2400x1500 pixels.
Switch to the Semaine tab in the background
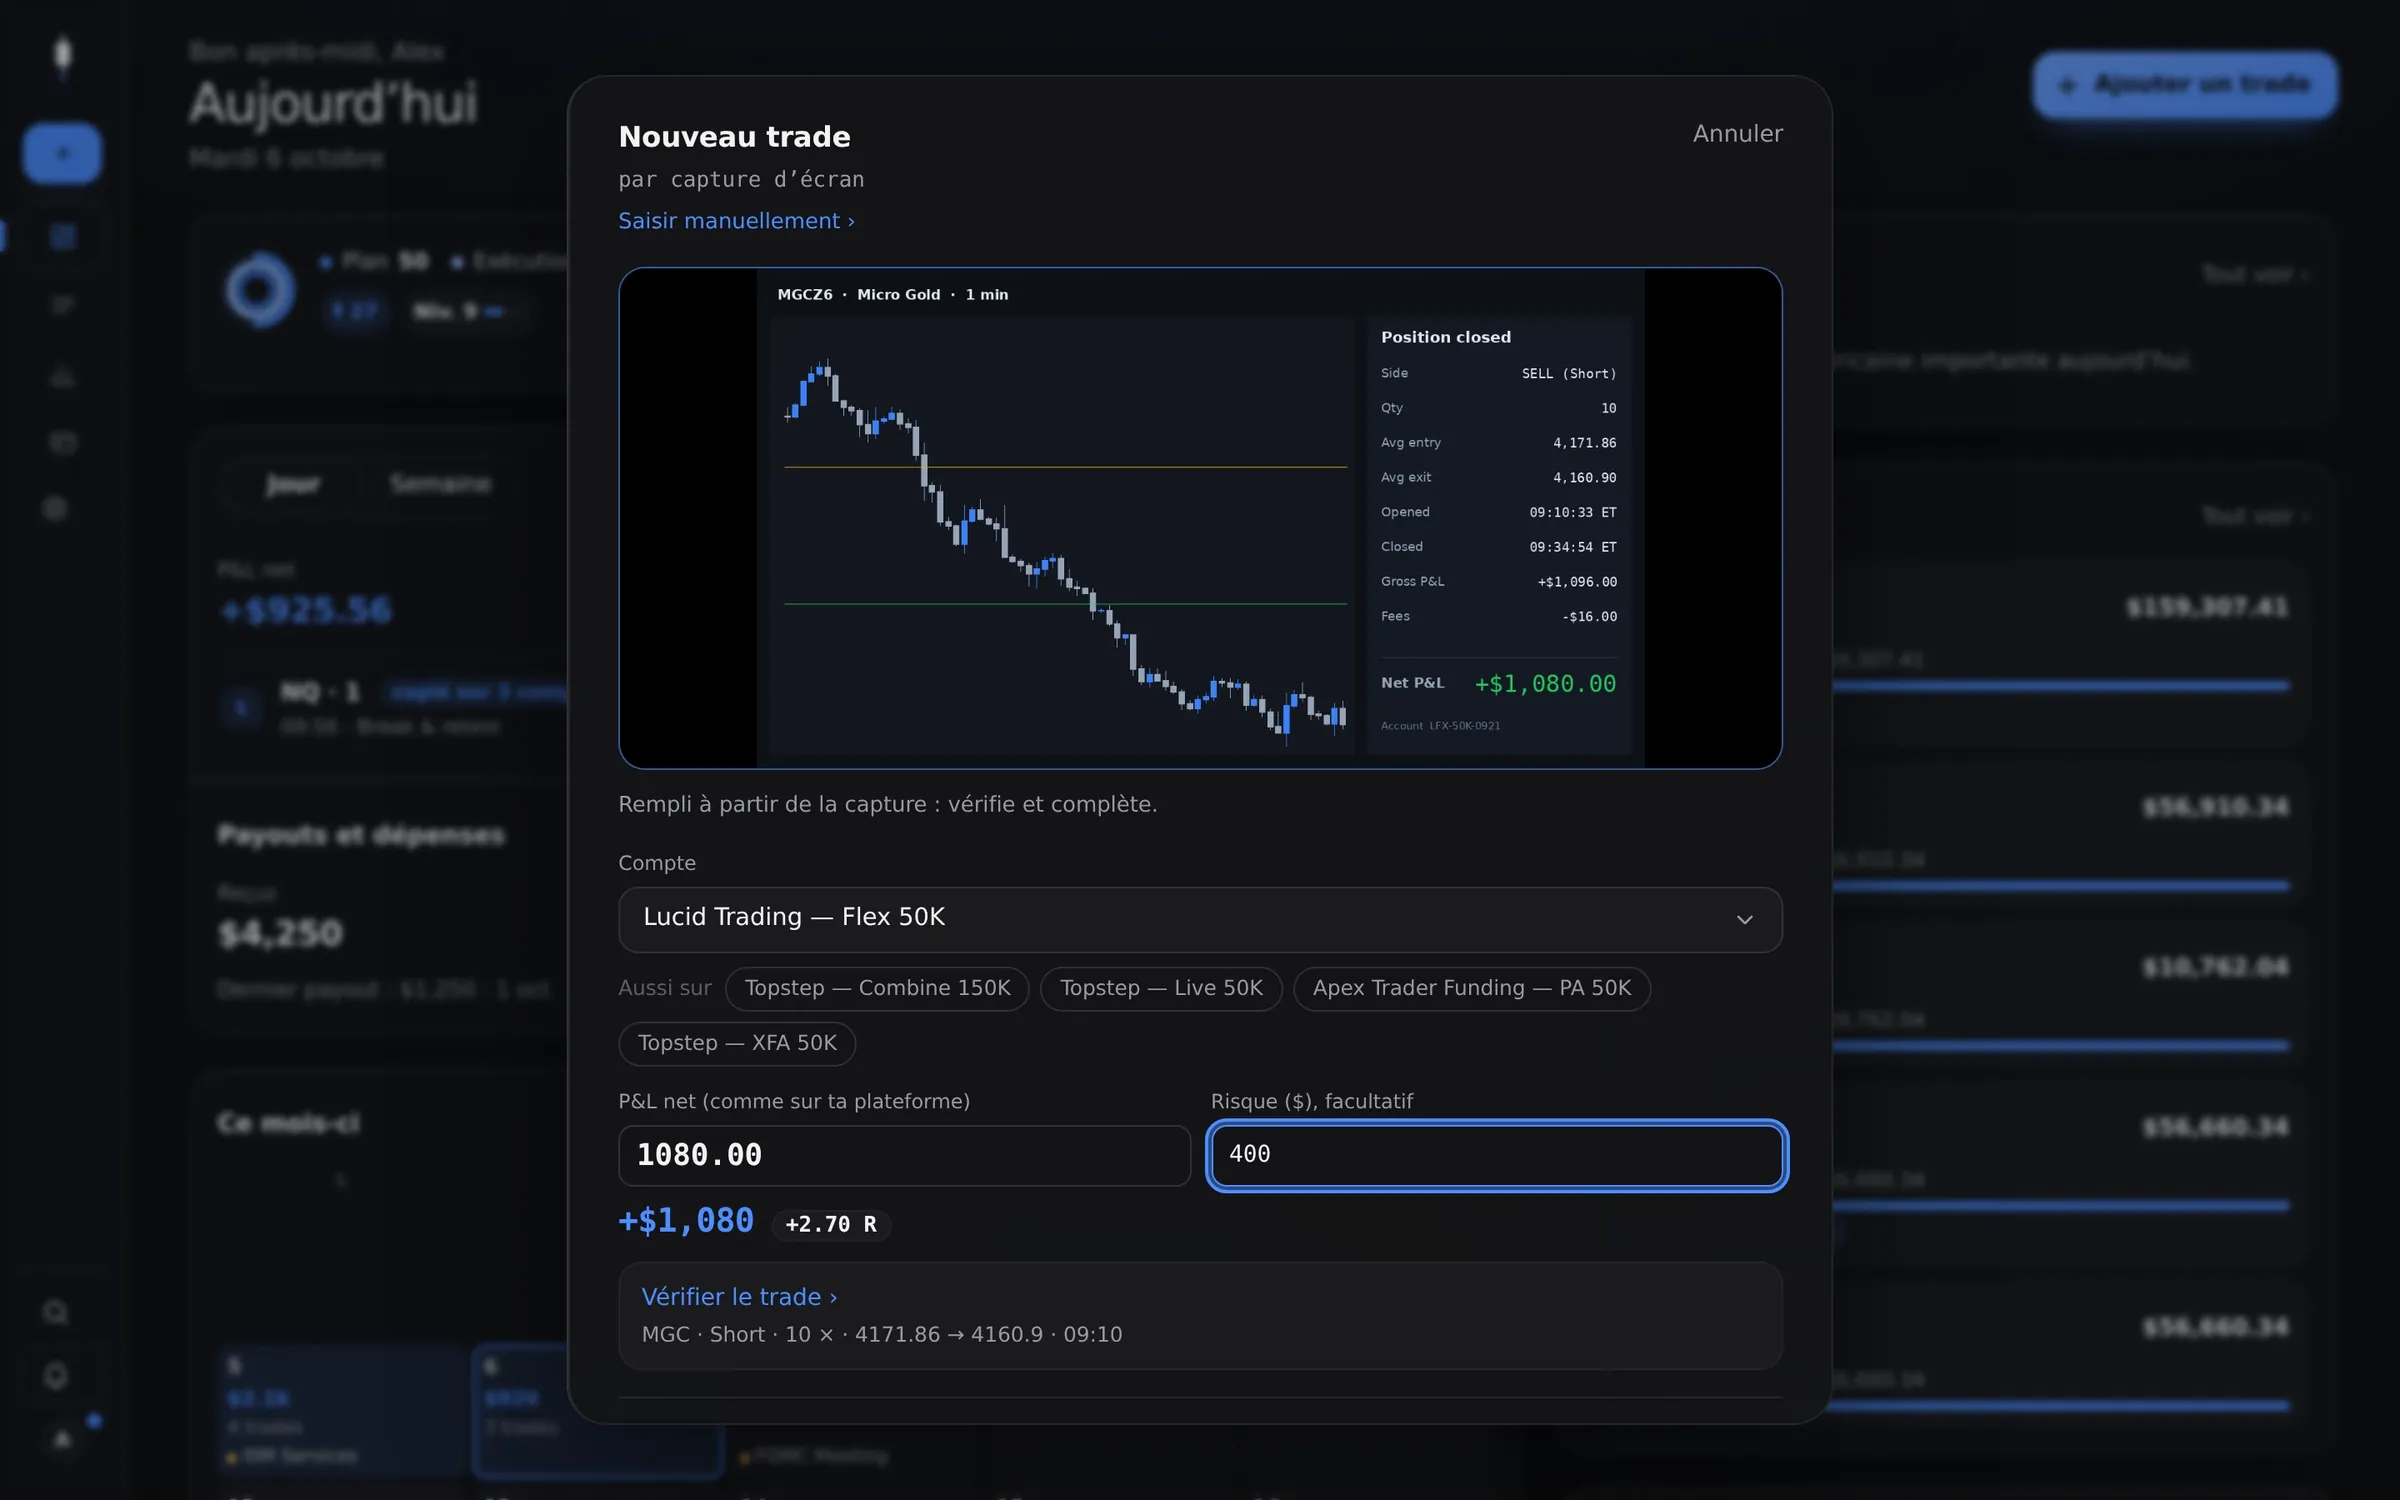440,485
